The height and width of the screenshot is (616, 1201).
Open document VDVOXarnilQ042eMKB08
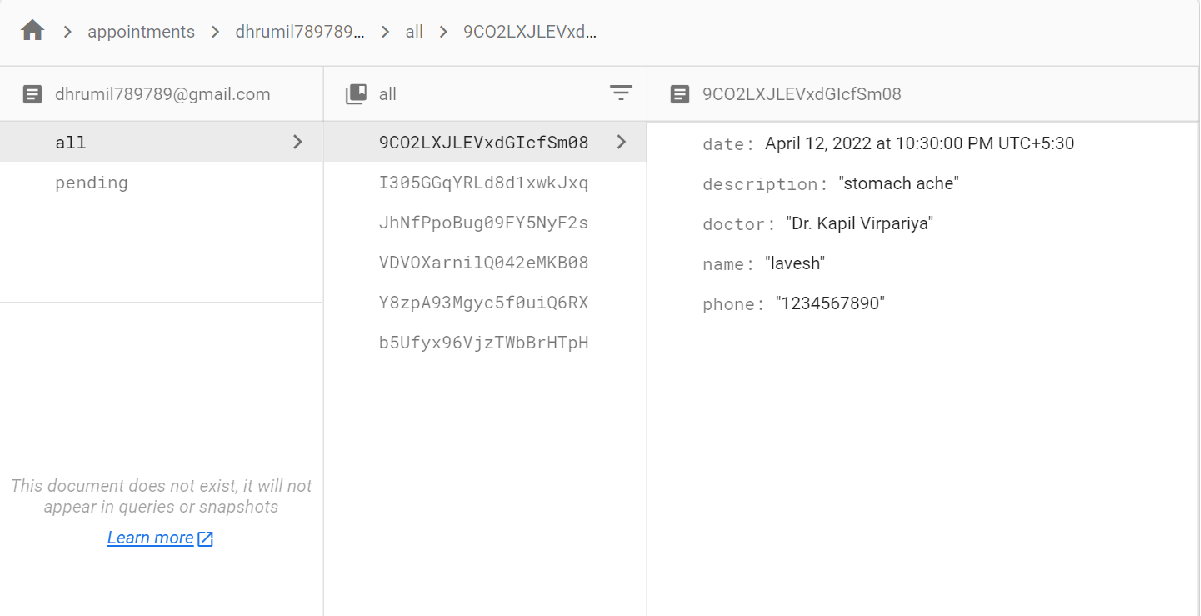tap(484, 262)
